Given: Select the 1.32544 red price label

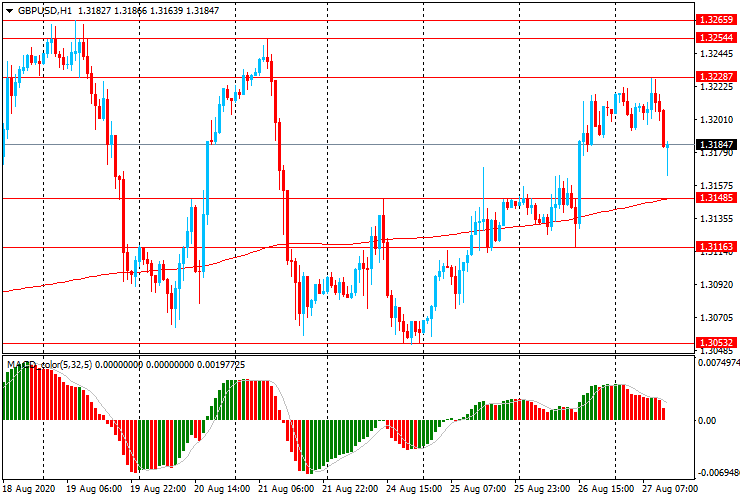Looking at the screenshot, I should [x=717, y=37].
